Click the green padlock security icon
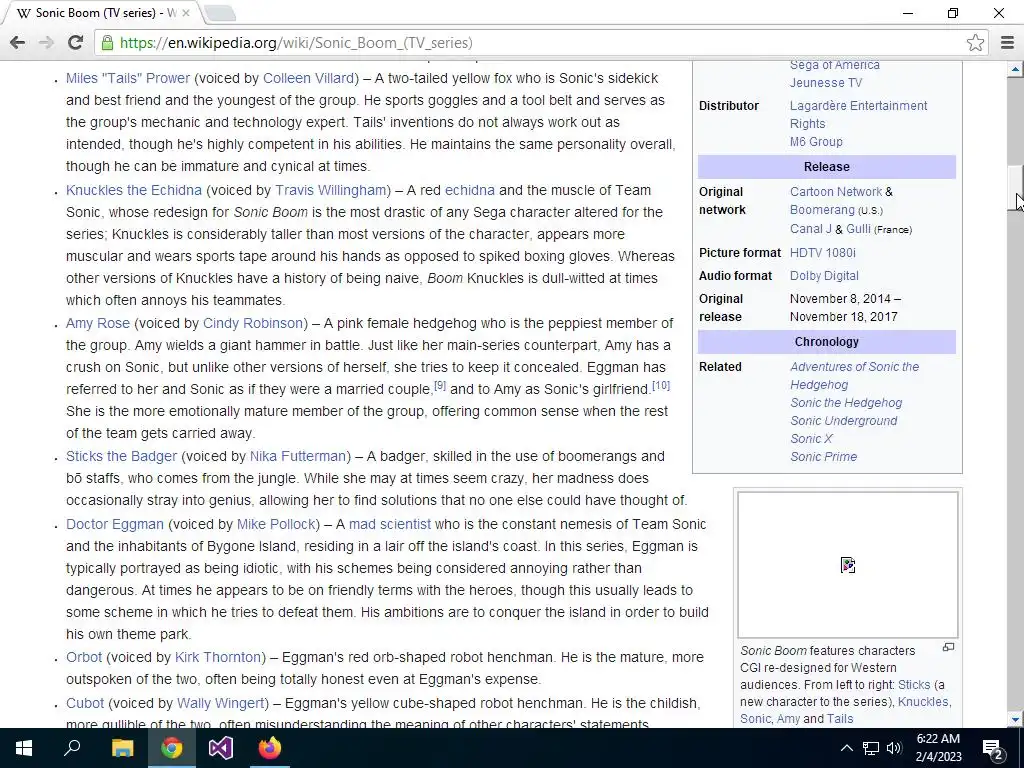Image resolution: width=1024 pixels, height=768 pixels. click(106, 43)
